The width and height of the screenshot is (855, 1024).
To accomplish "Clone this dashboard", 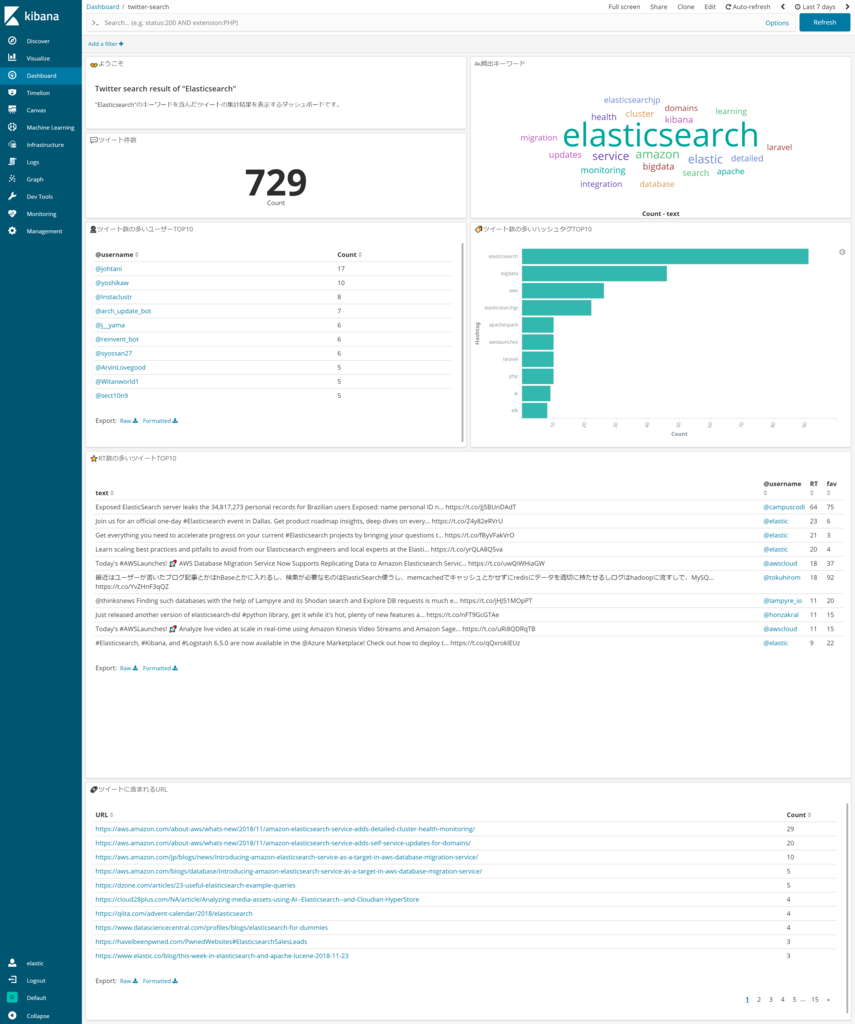I will 686,7.
